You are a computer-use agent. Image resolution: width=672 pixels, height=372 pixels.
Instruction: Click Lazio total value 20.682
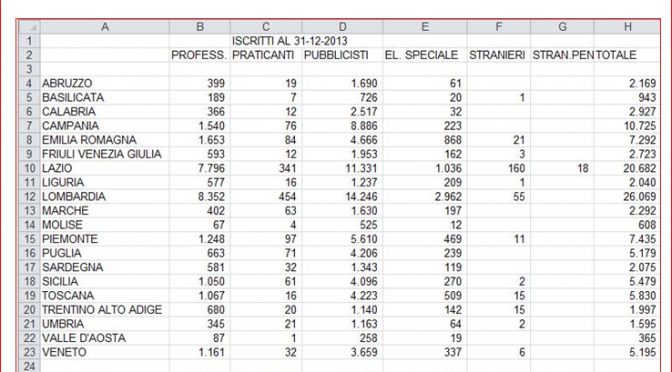click(627, 168)
